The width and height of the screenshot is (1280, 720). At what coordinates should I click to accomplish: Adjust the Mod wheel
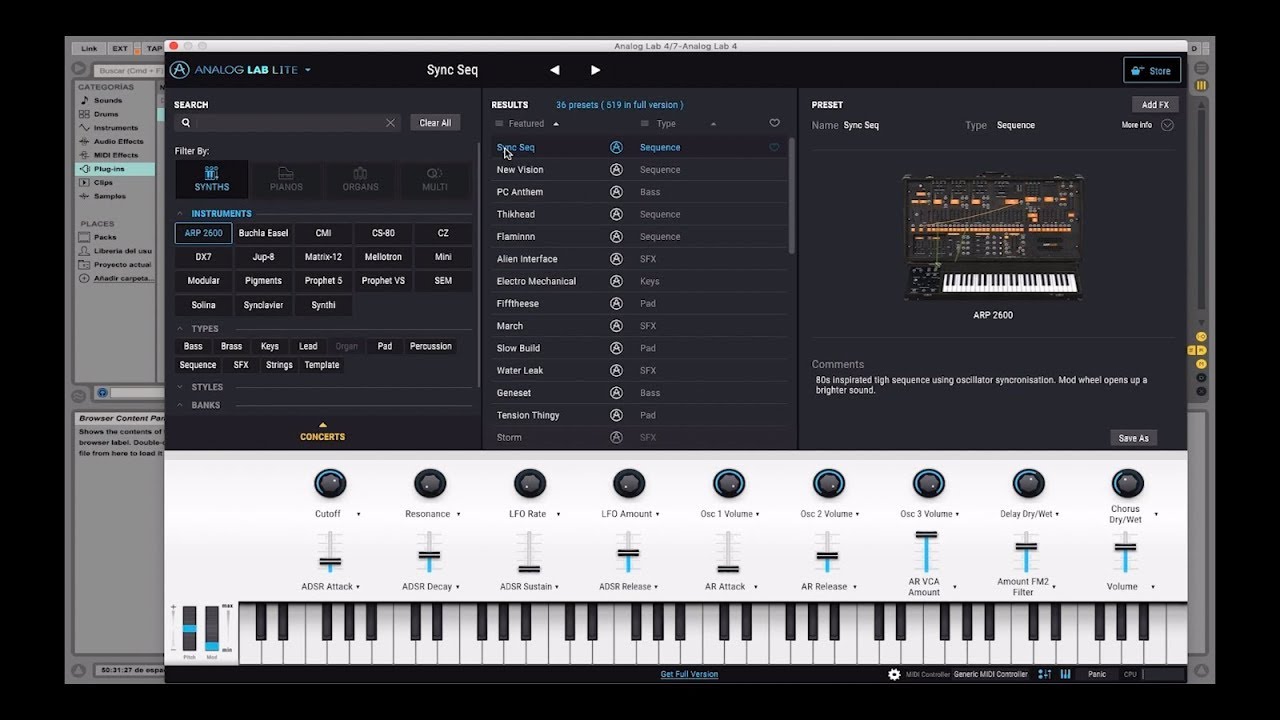pyautogui.click(x=211, y=629)
